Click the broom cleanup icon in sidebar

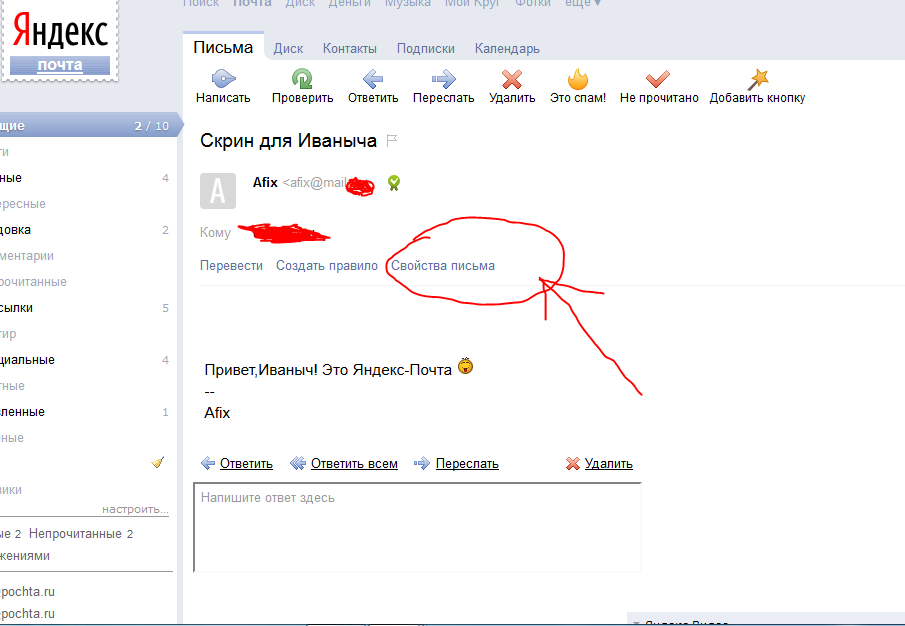point(158,462)
